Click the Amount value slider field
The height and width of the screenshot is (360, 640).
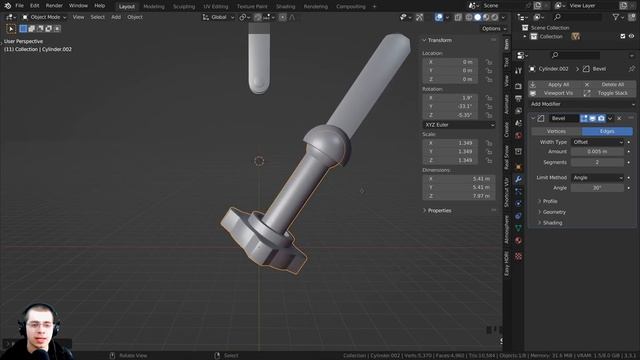click(x=597, y=151)
